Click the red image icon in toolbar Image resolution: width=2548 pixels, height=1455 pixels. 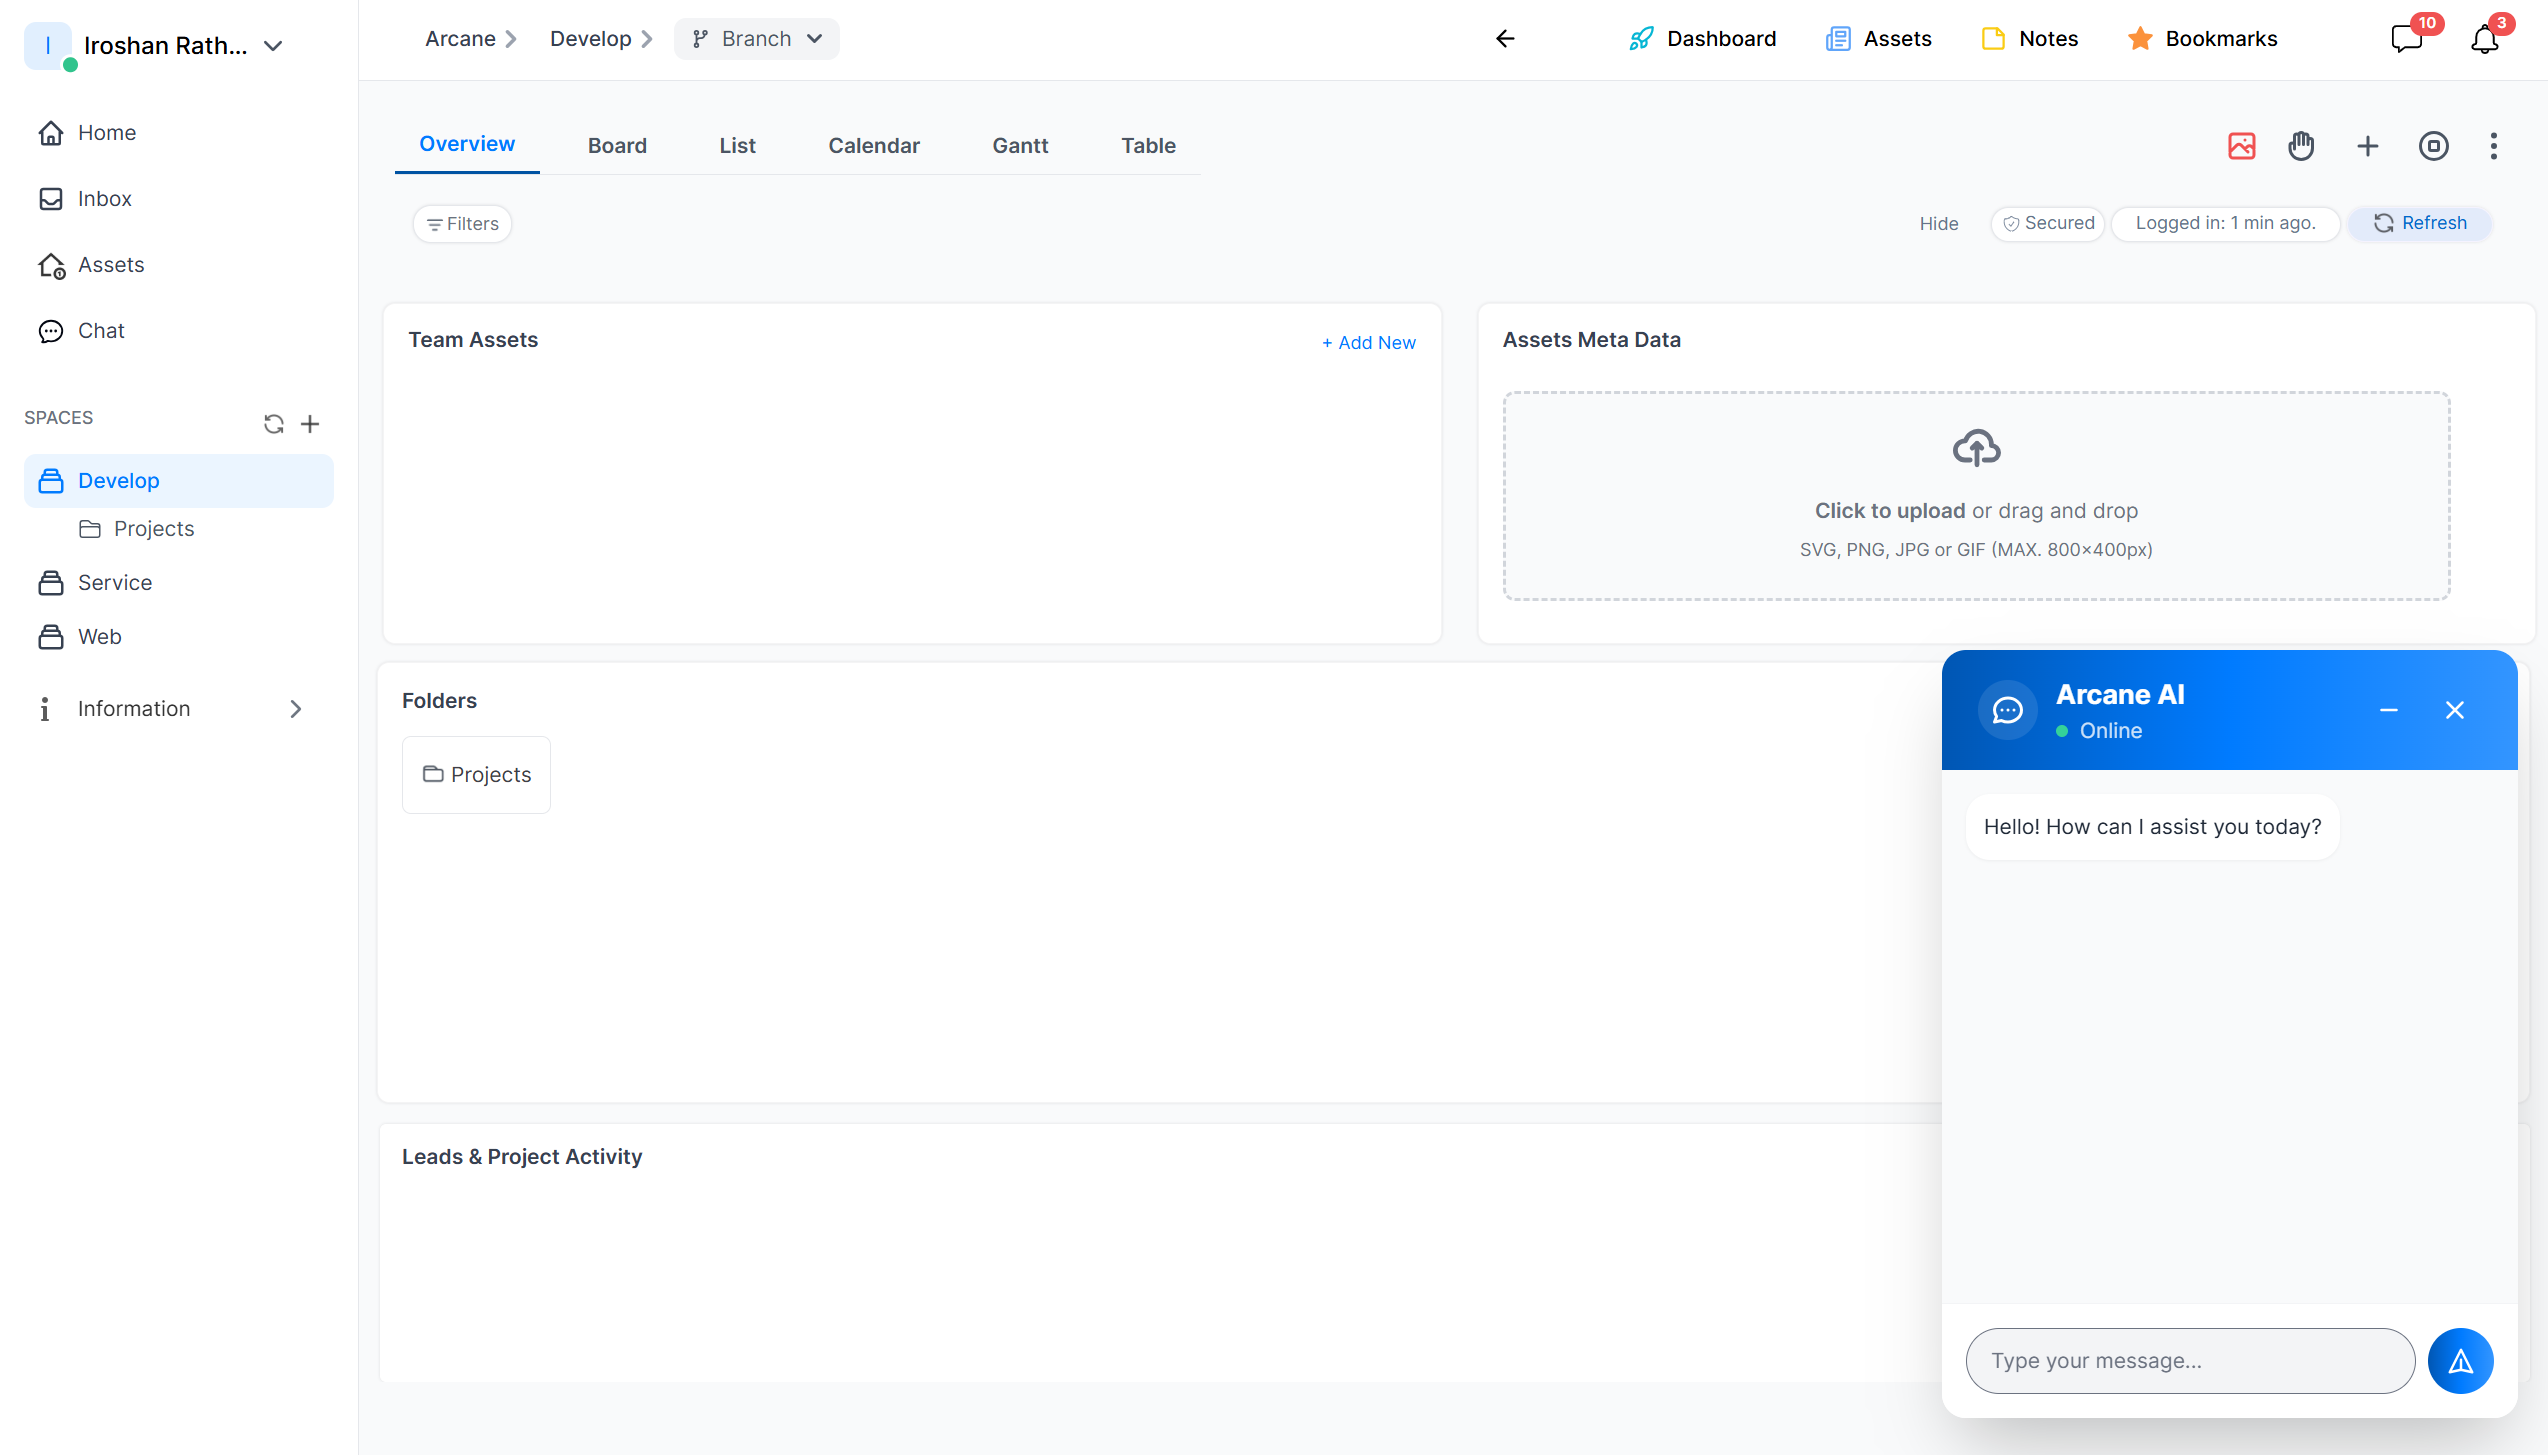(2241, 146)
